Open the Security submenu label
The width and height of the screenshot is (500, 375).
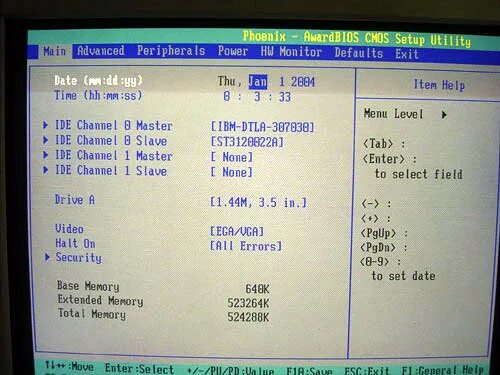tap(78, 258)
